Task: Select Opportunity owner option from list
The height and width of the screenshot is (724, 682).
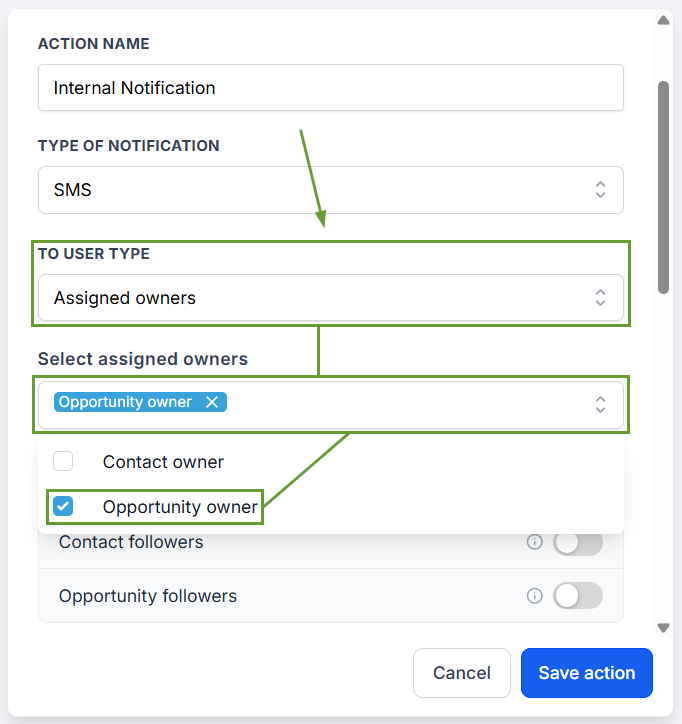Action: 180,507
